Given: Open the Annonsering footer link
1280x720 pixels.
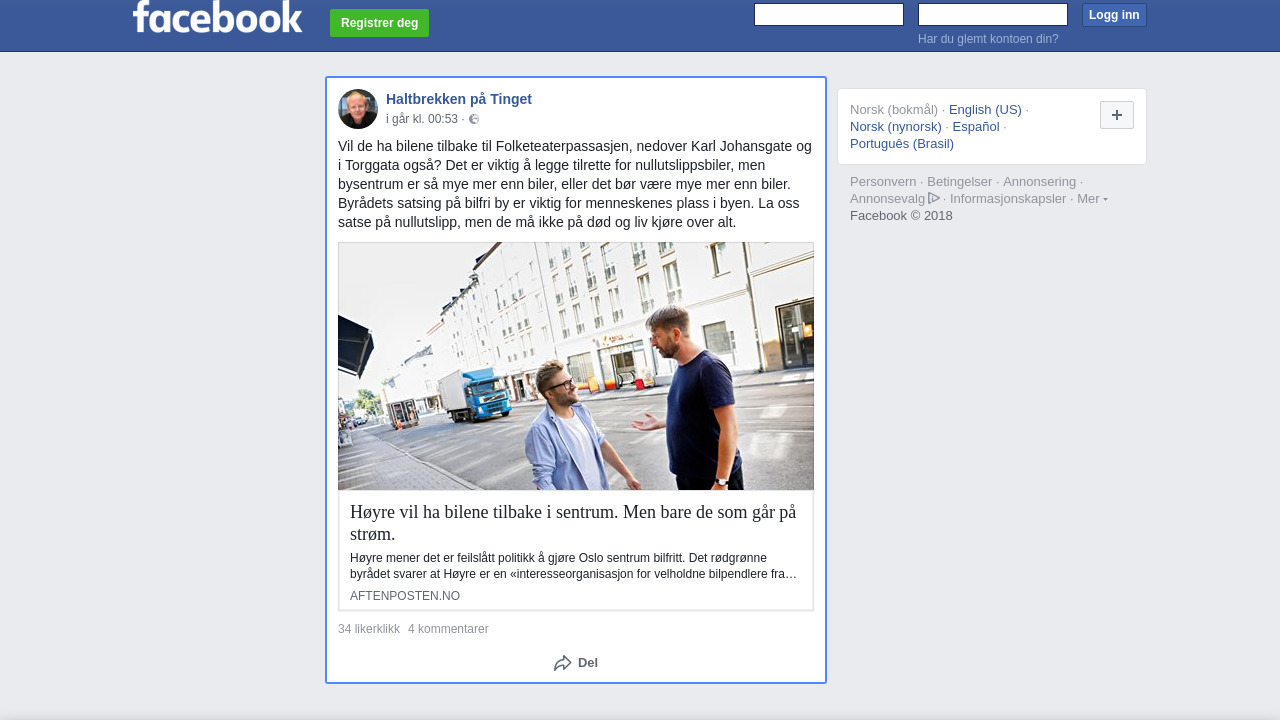Looking at the screenshot, I should click(1040, 182).
